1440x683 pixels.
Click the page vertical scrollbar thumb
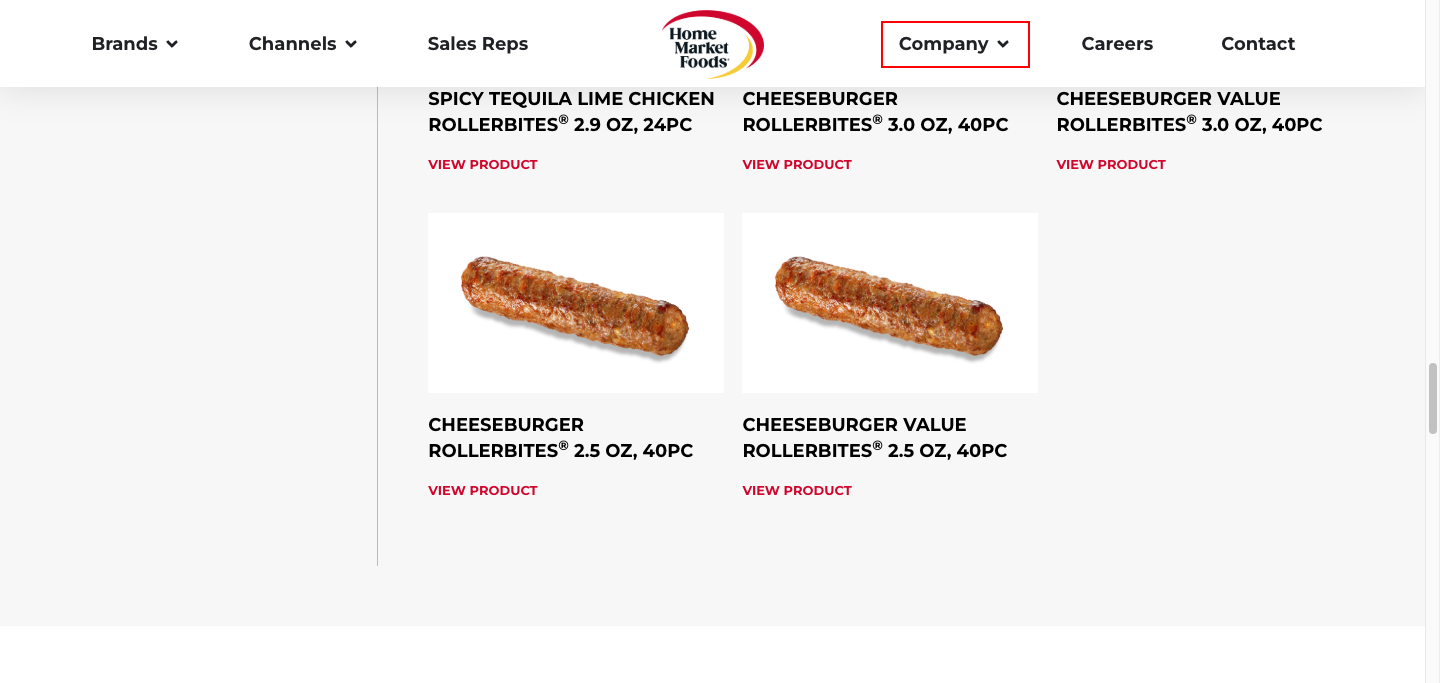tap(1432, 398)
